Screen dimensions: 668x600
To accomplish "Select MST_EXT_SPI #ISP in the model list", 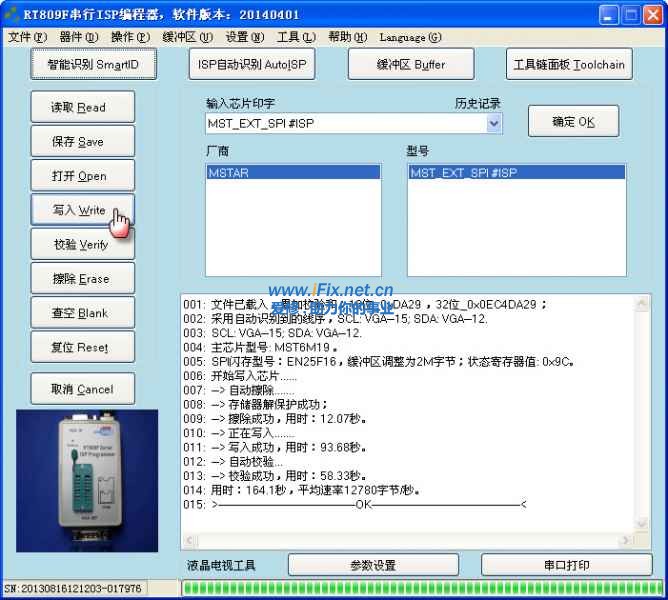I will 516,173.
